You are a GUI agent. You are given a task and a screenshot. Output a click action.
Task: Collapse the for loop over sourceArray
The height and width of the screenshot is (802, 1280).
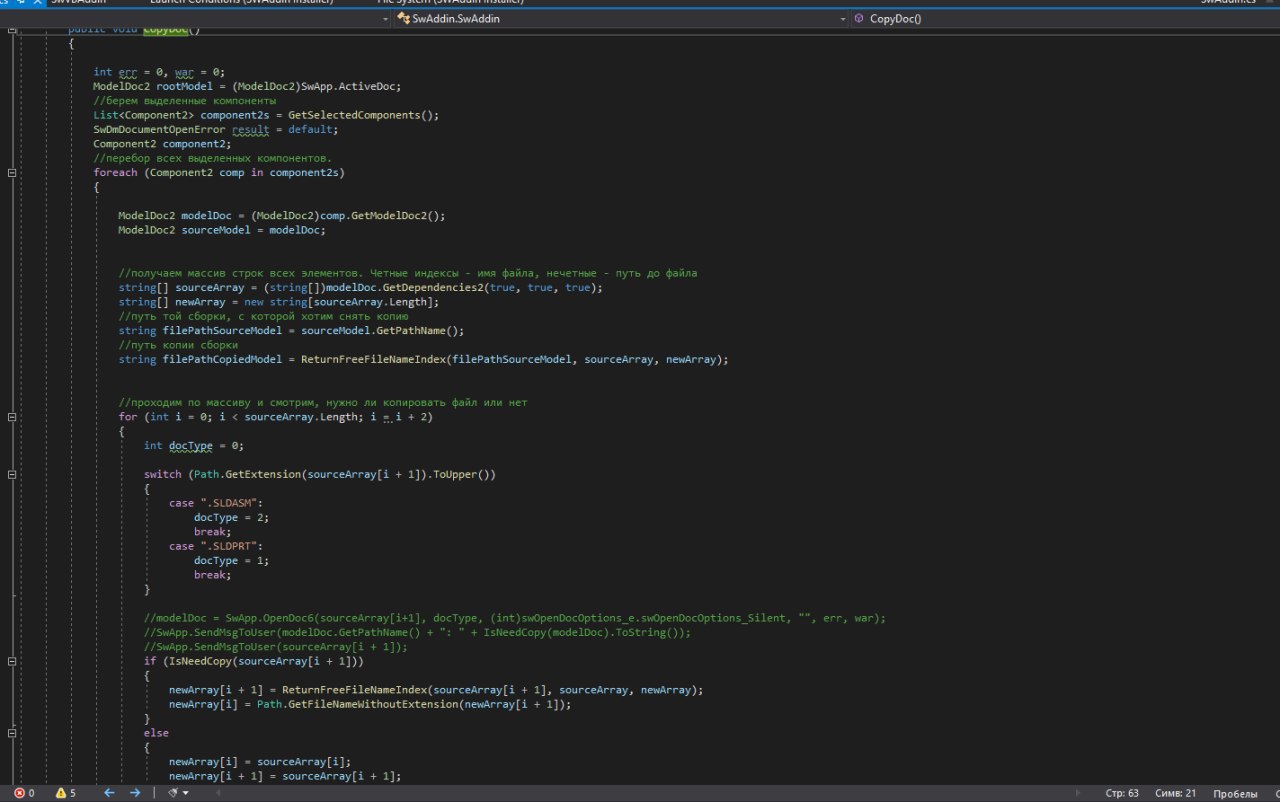point(12,417)
